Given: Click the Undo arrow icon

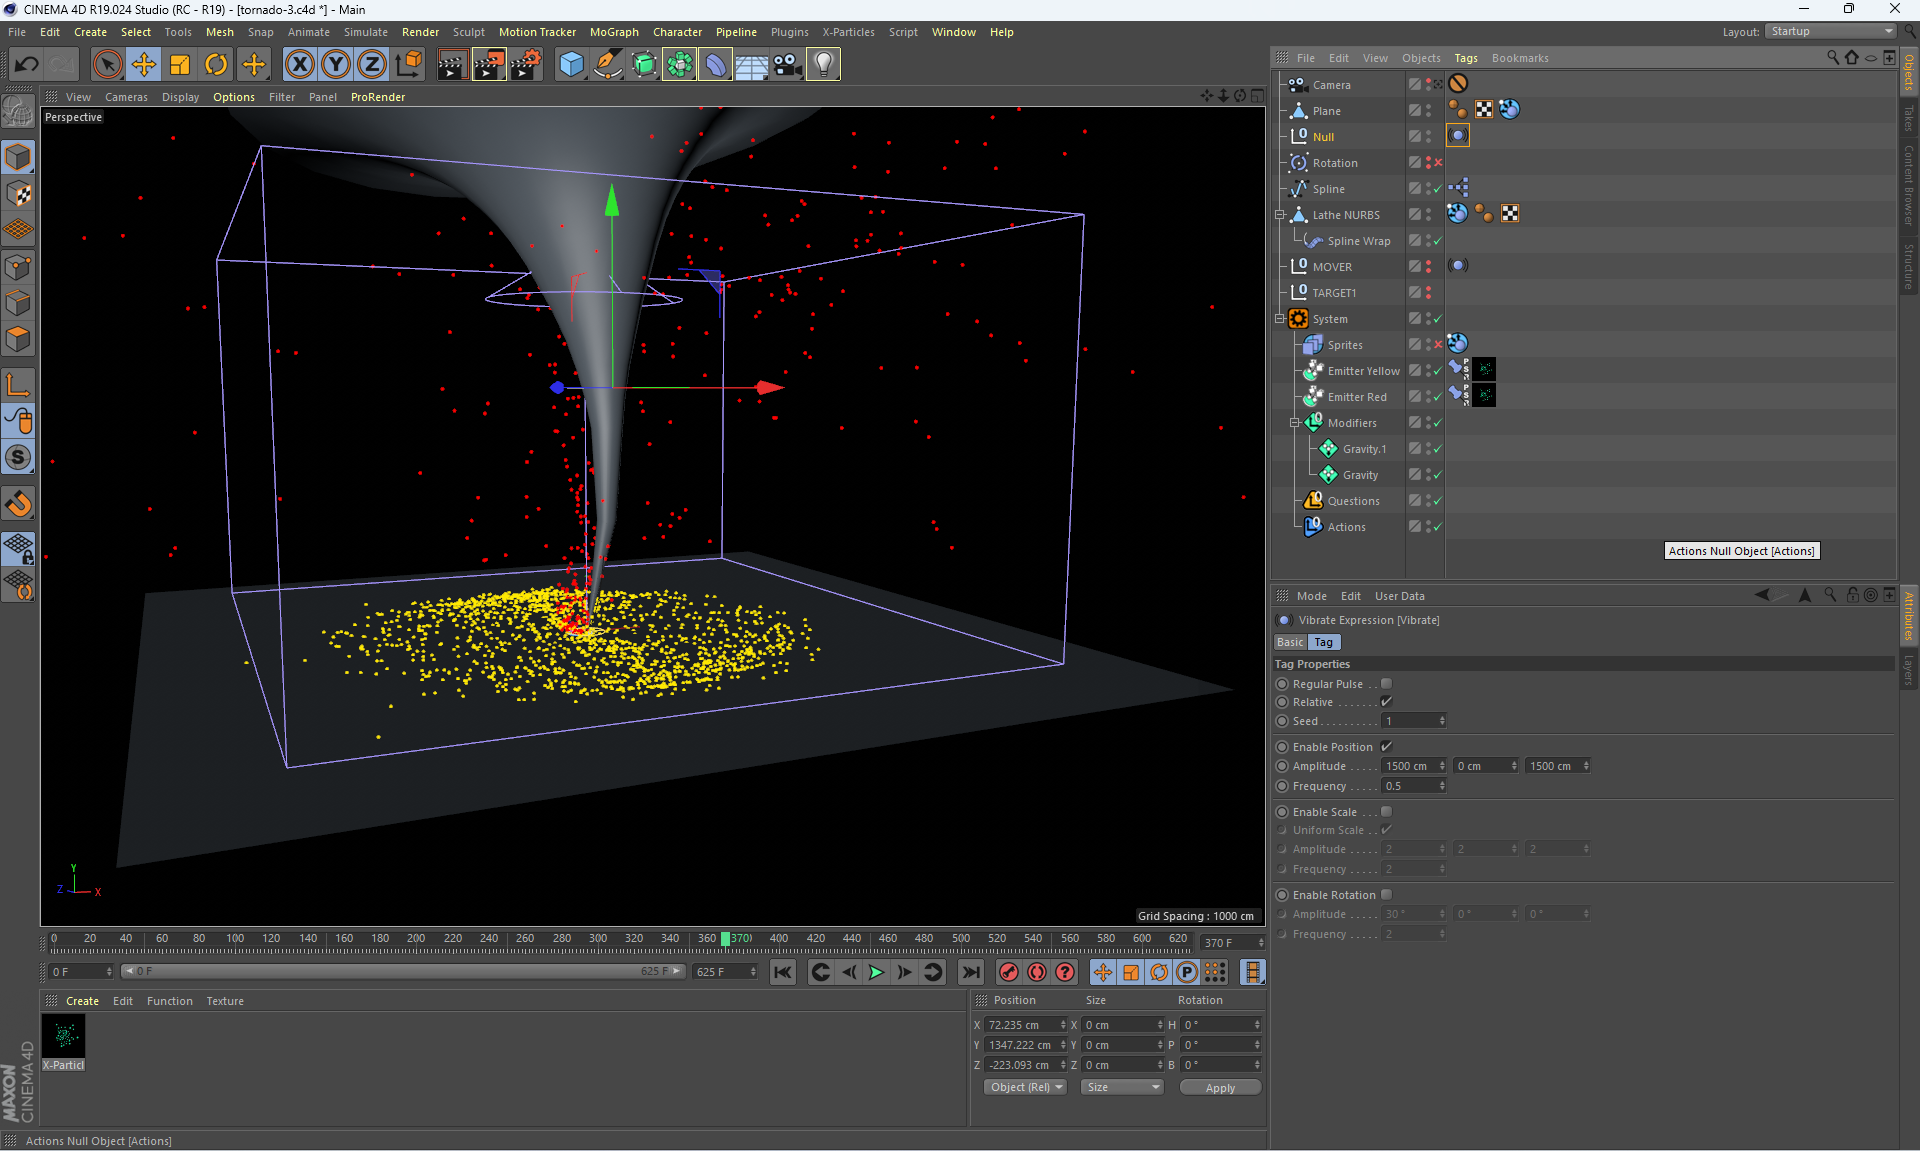Looking at the screenshot, I should pyautogui.click(x=26, y=65).
